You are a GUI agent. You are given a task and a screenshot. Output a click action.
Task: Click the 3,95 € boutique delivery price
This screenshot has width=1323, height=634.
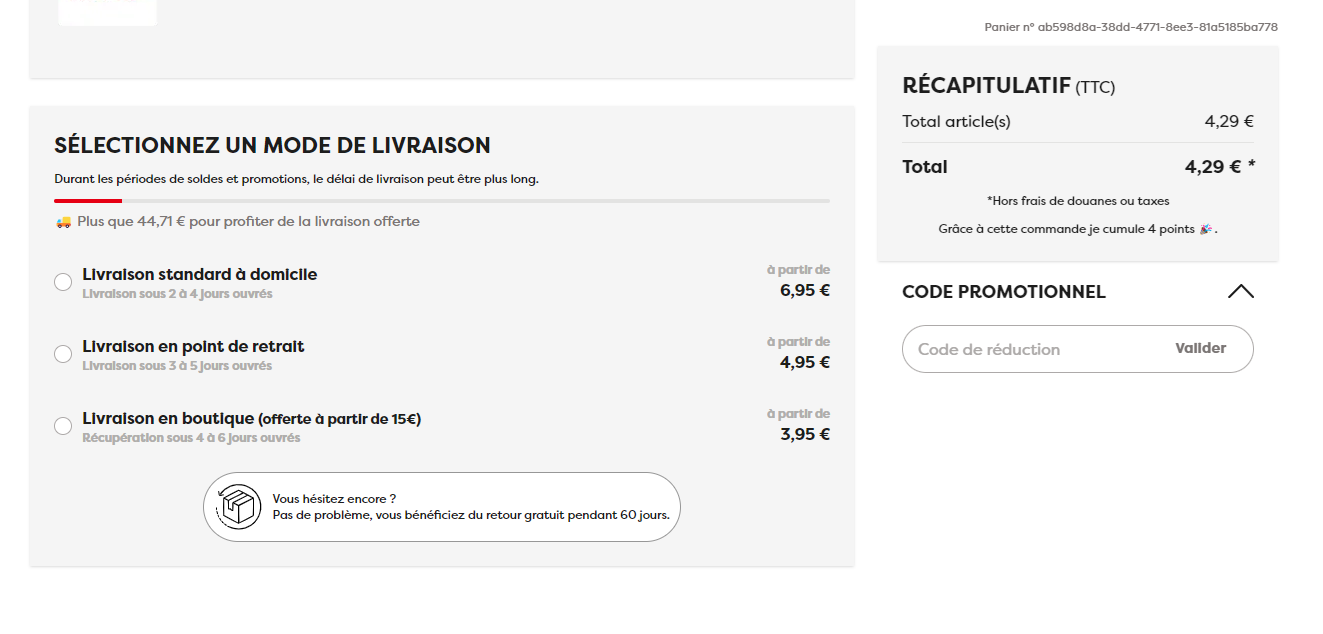(805, 434)
